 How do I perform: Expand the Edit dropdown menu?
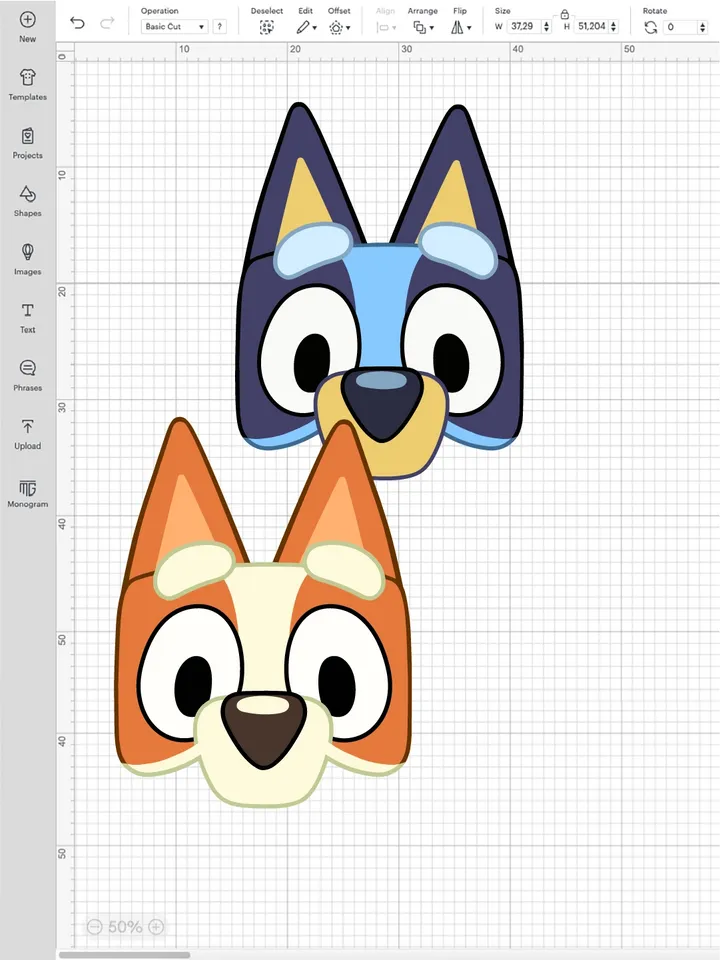(x=306, y=28)
